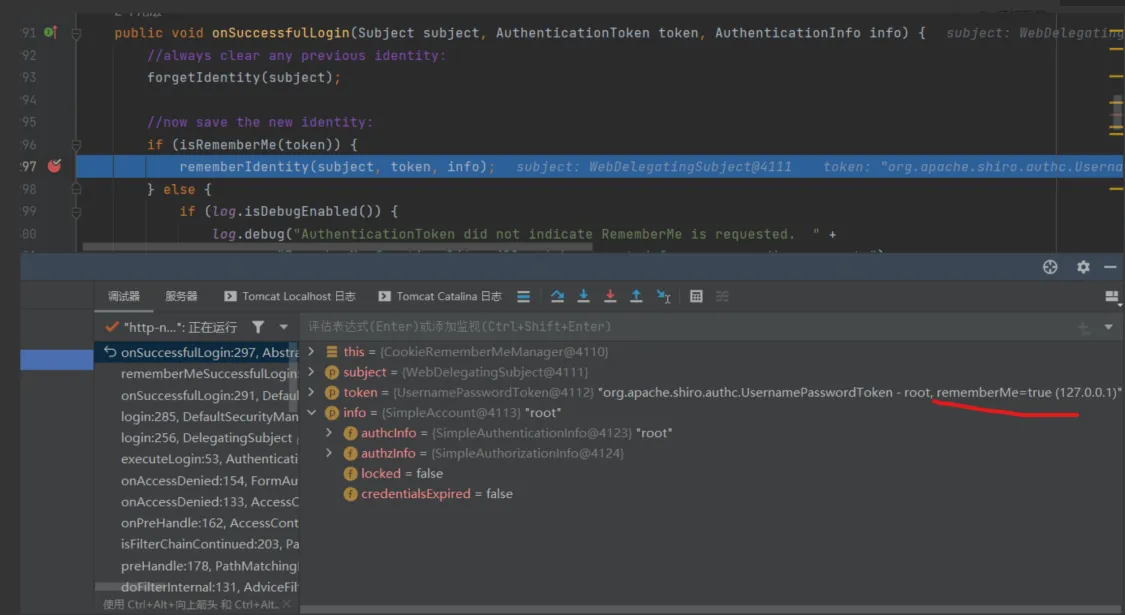
Task: Open the layout settings icon at right of tabs
Action: click(1112, 296)
